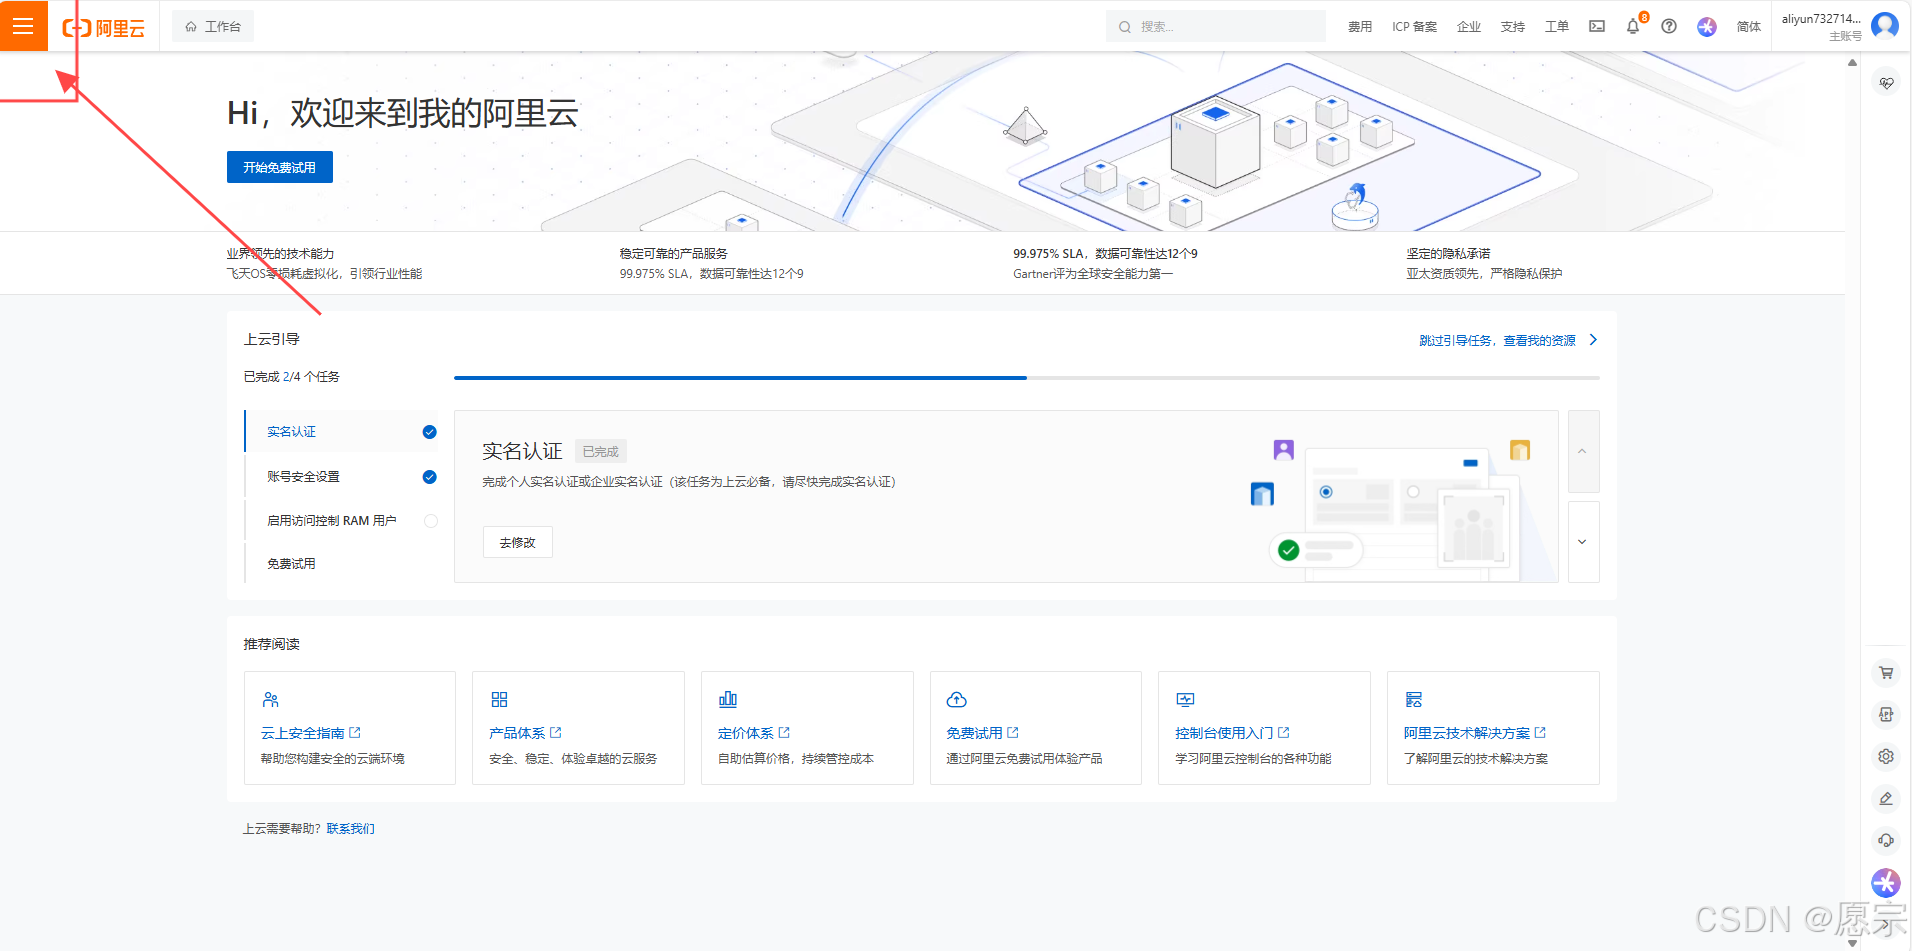
Task: Open the 控制台使用入门 link
Action: [x=1225, y=733]
